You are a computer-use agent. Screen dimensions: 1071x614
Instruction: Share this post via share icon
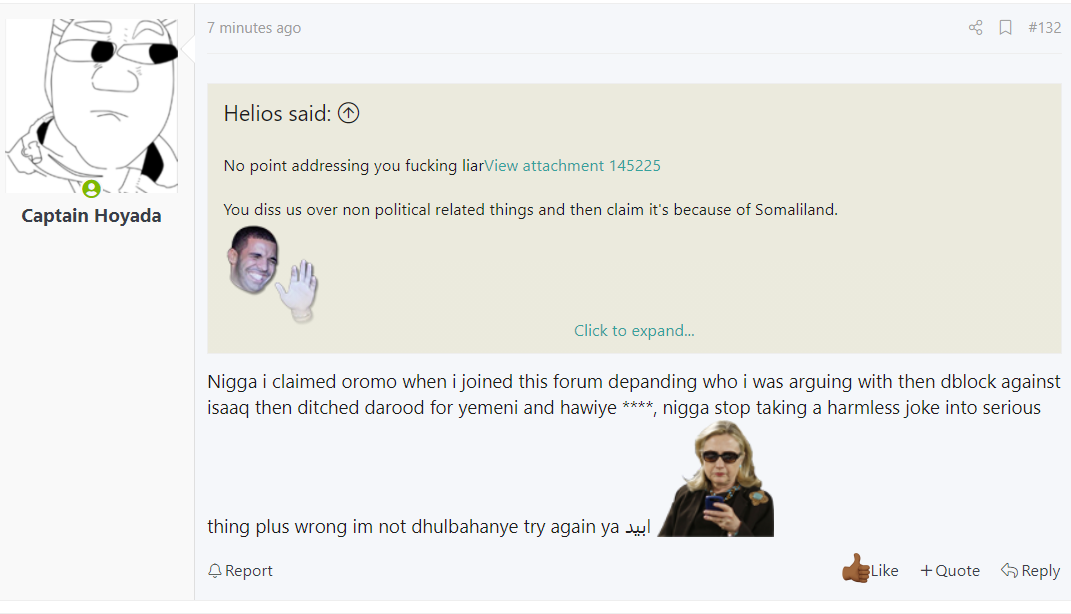pos(976,28)
